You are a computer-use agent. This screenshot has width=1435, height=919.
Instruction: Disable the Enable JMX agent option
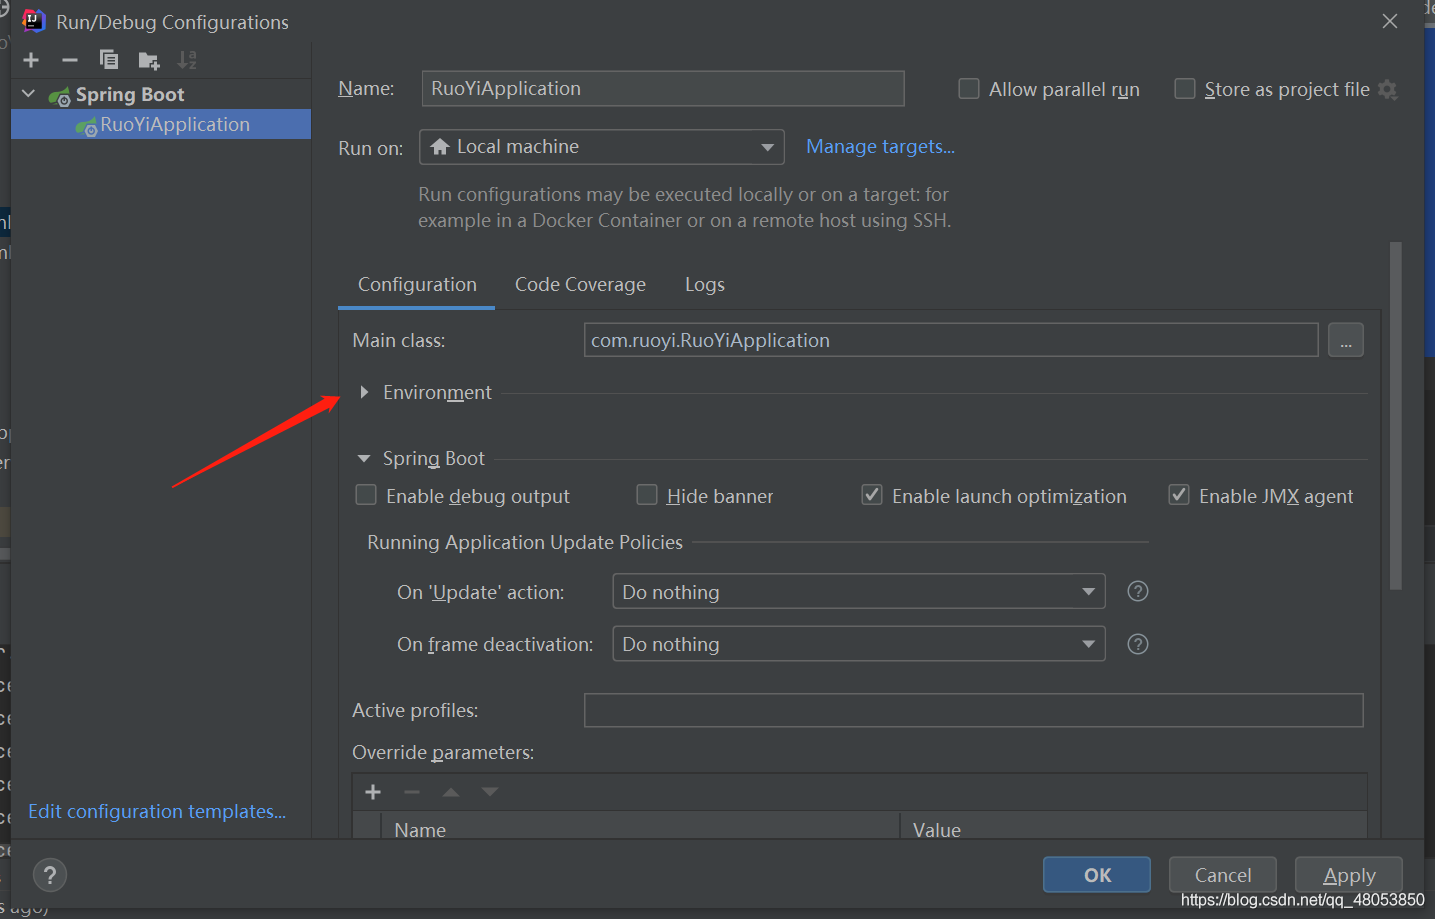click(x=1179, y=494)
